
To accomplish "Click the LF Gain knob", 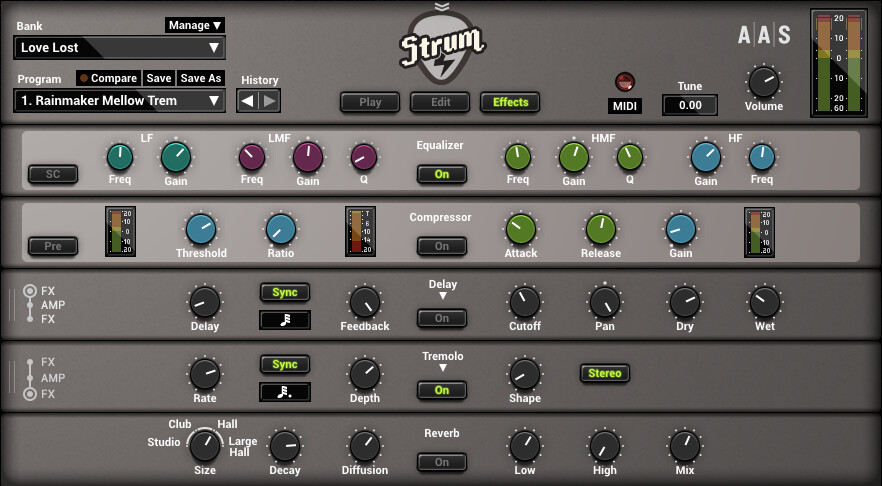I will [x=176, y=156].
